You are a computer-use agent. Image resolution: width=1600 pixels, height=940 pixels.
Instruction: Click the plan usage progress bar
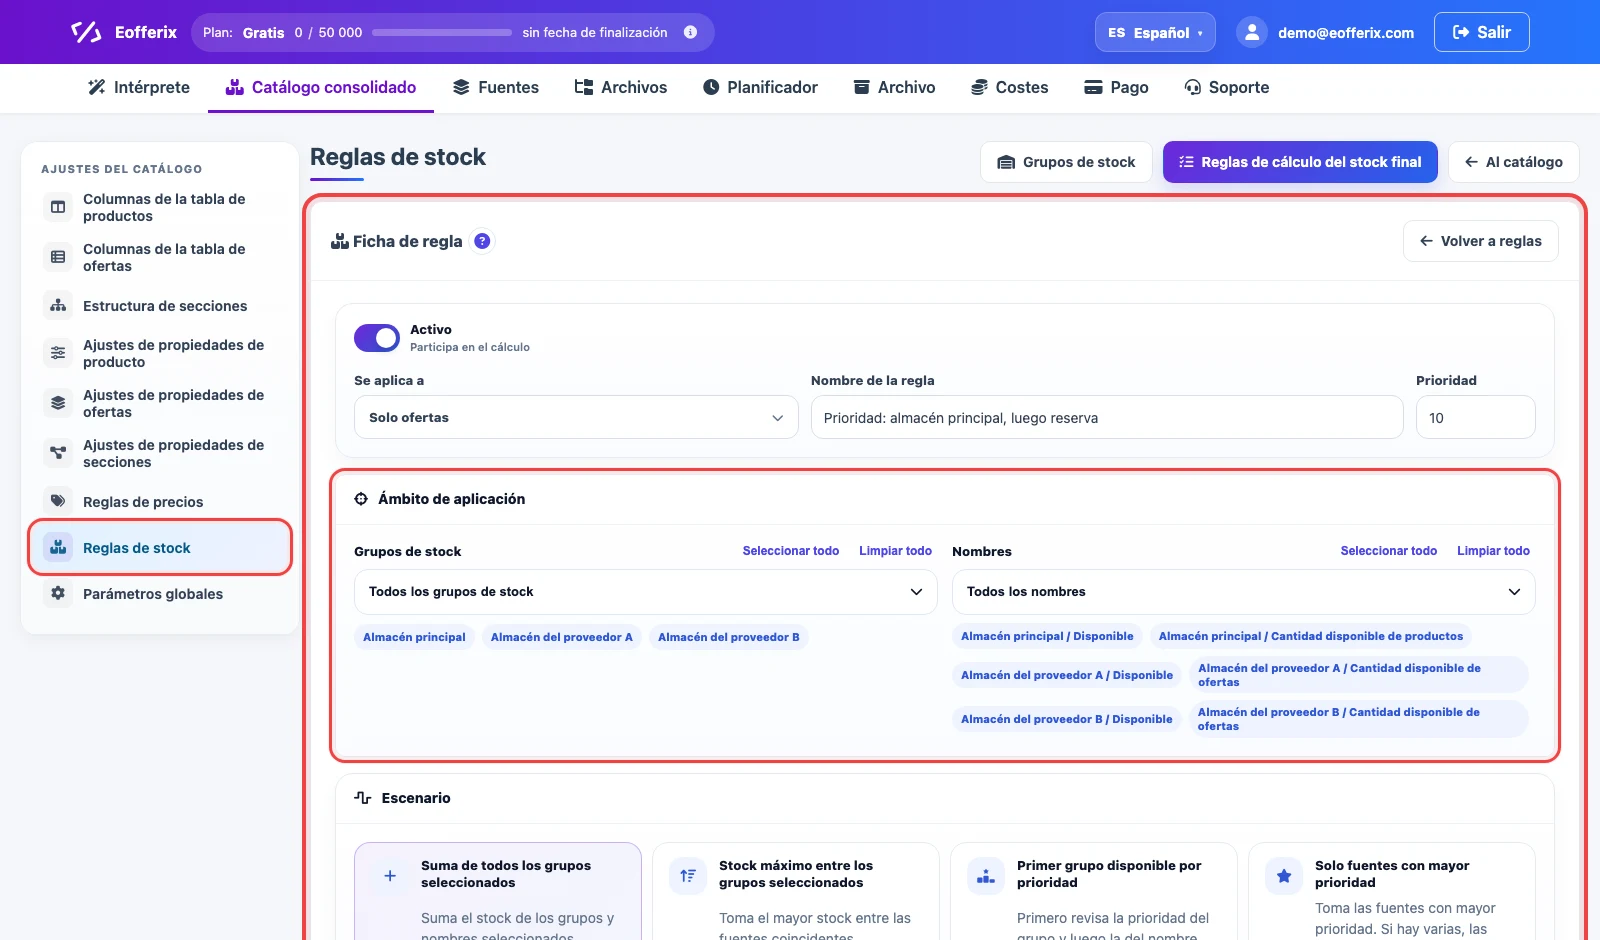442,32
